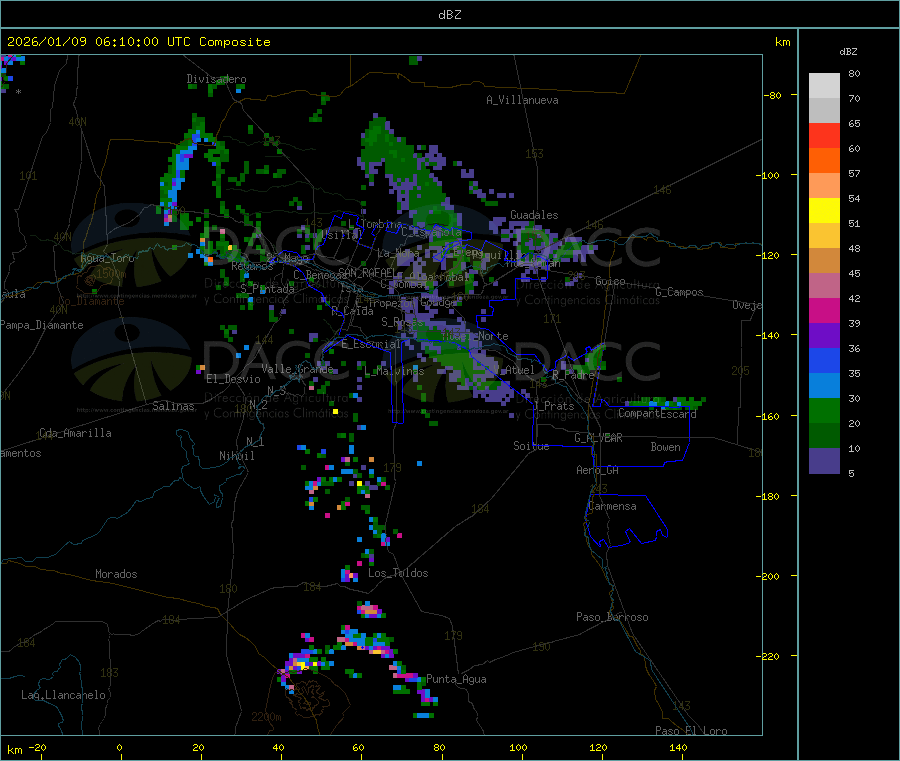Click the Cp_Diamante label
The height and width of the screenshot is (761, 900).
[x=91, y=301]
